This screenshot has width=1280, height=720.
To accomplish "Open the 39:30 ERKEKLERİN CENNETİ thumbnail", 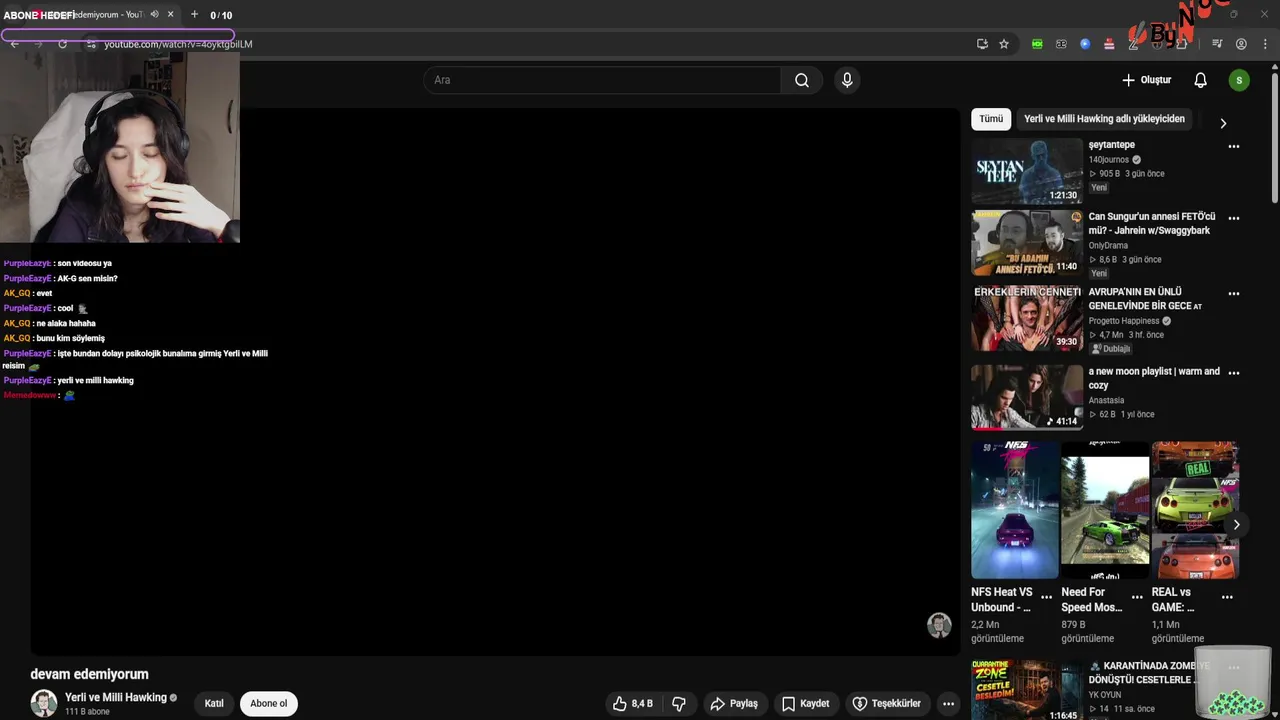I will point(1027,319).
